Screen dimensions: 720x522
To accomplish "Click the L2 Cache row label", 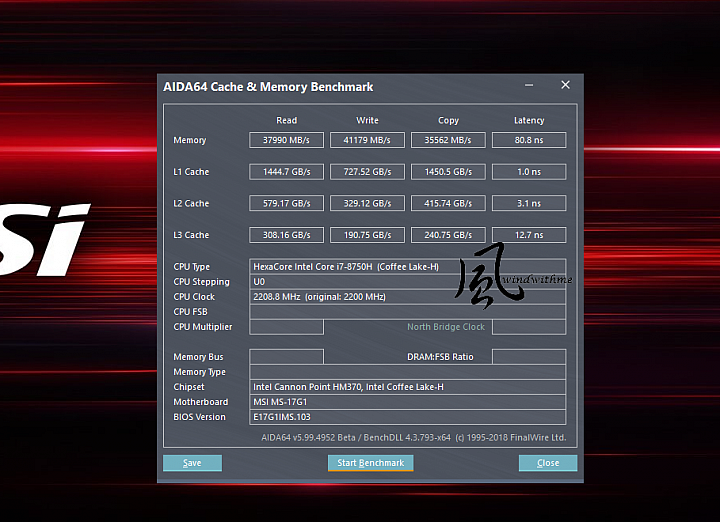I will point(191,203).
